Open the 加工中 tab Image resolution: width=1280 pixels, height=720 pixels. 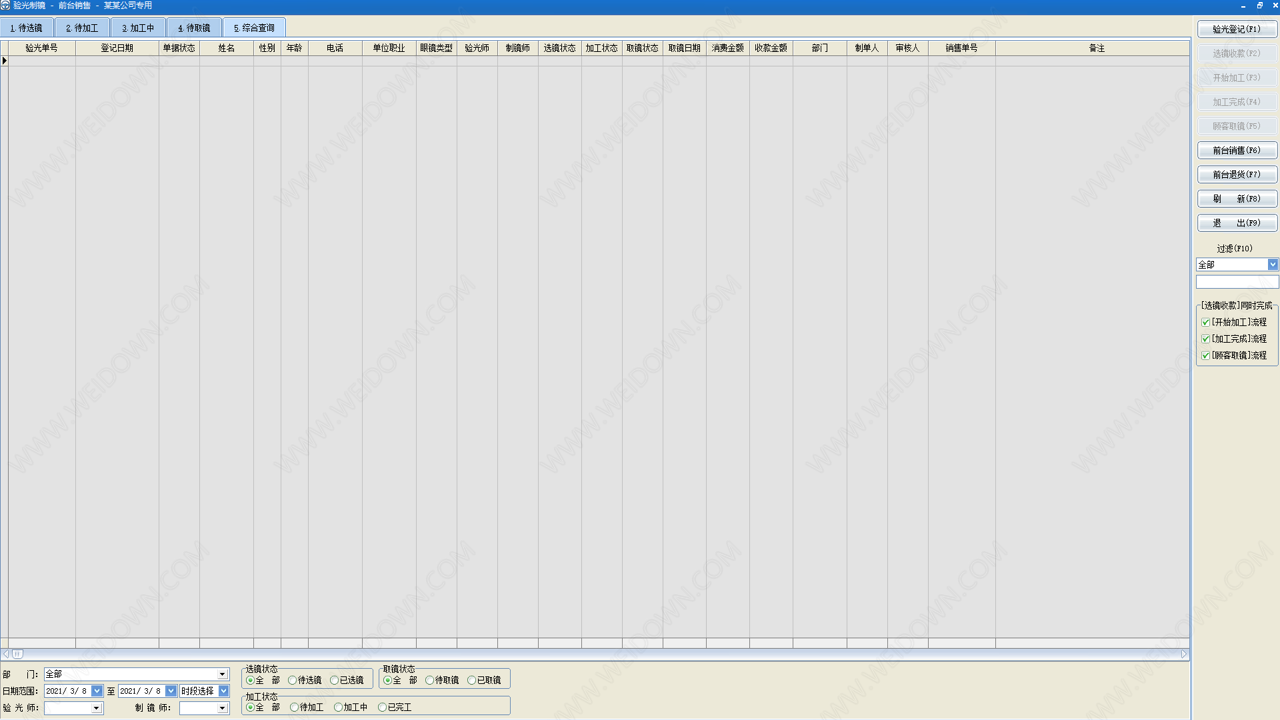point(138,28)
